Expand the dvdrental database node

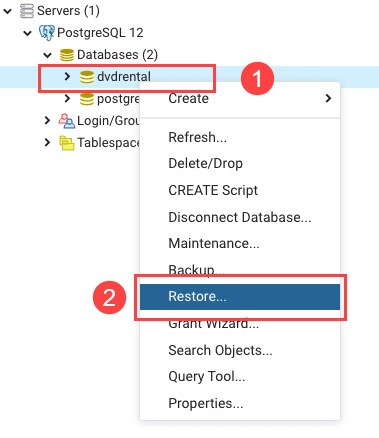tap(67, 77)
